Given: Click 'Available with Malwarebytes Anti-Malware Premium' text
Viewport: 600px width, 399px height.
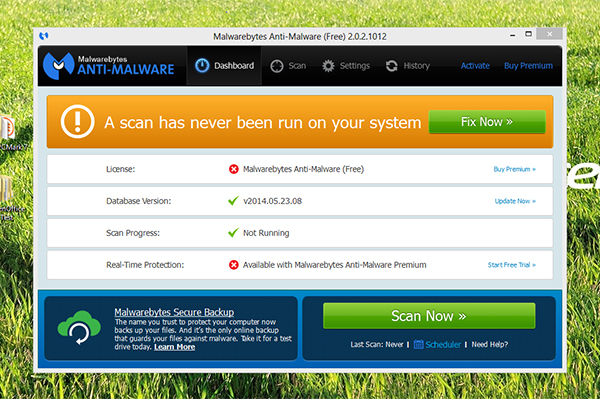Looking at the screenshot, I should (x=334, y=265).
